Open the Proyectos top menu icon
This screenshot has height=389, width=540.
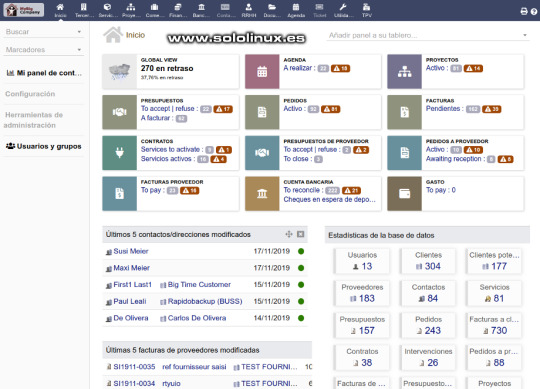point(131,7)
